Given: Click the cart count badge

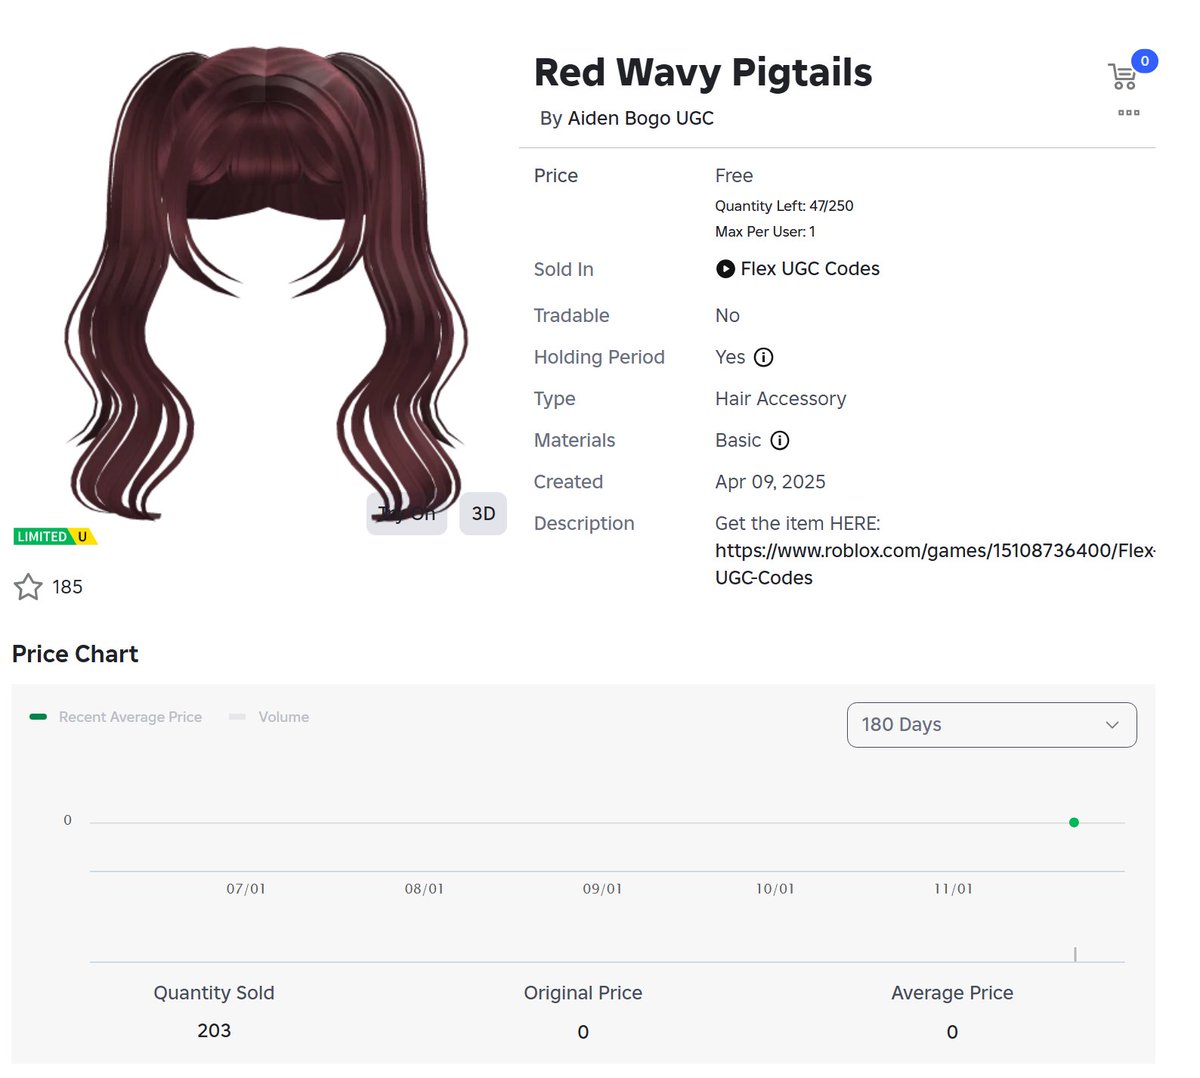Looking at the screenshot, I should tap(1145, 61).
